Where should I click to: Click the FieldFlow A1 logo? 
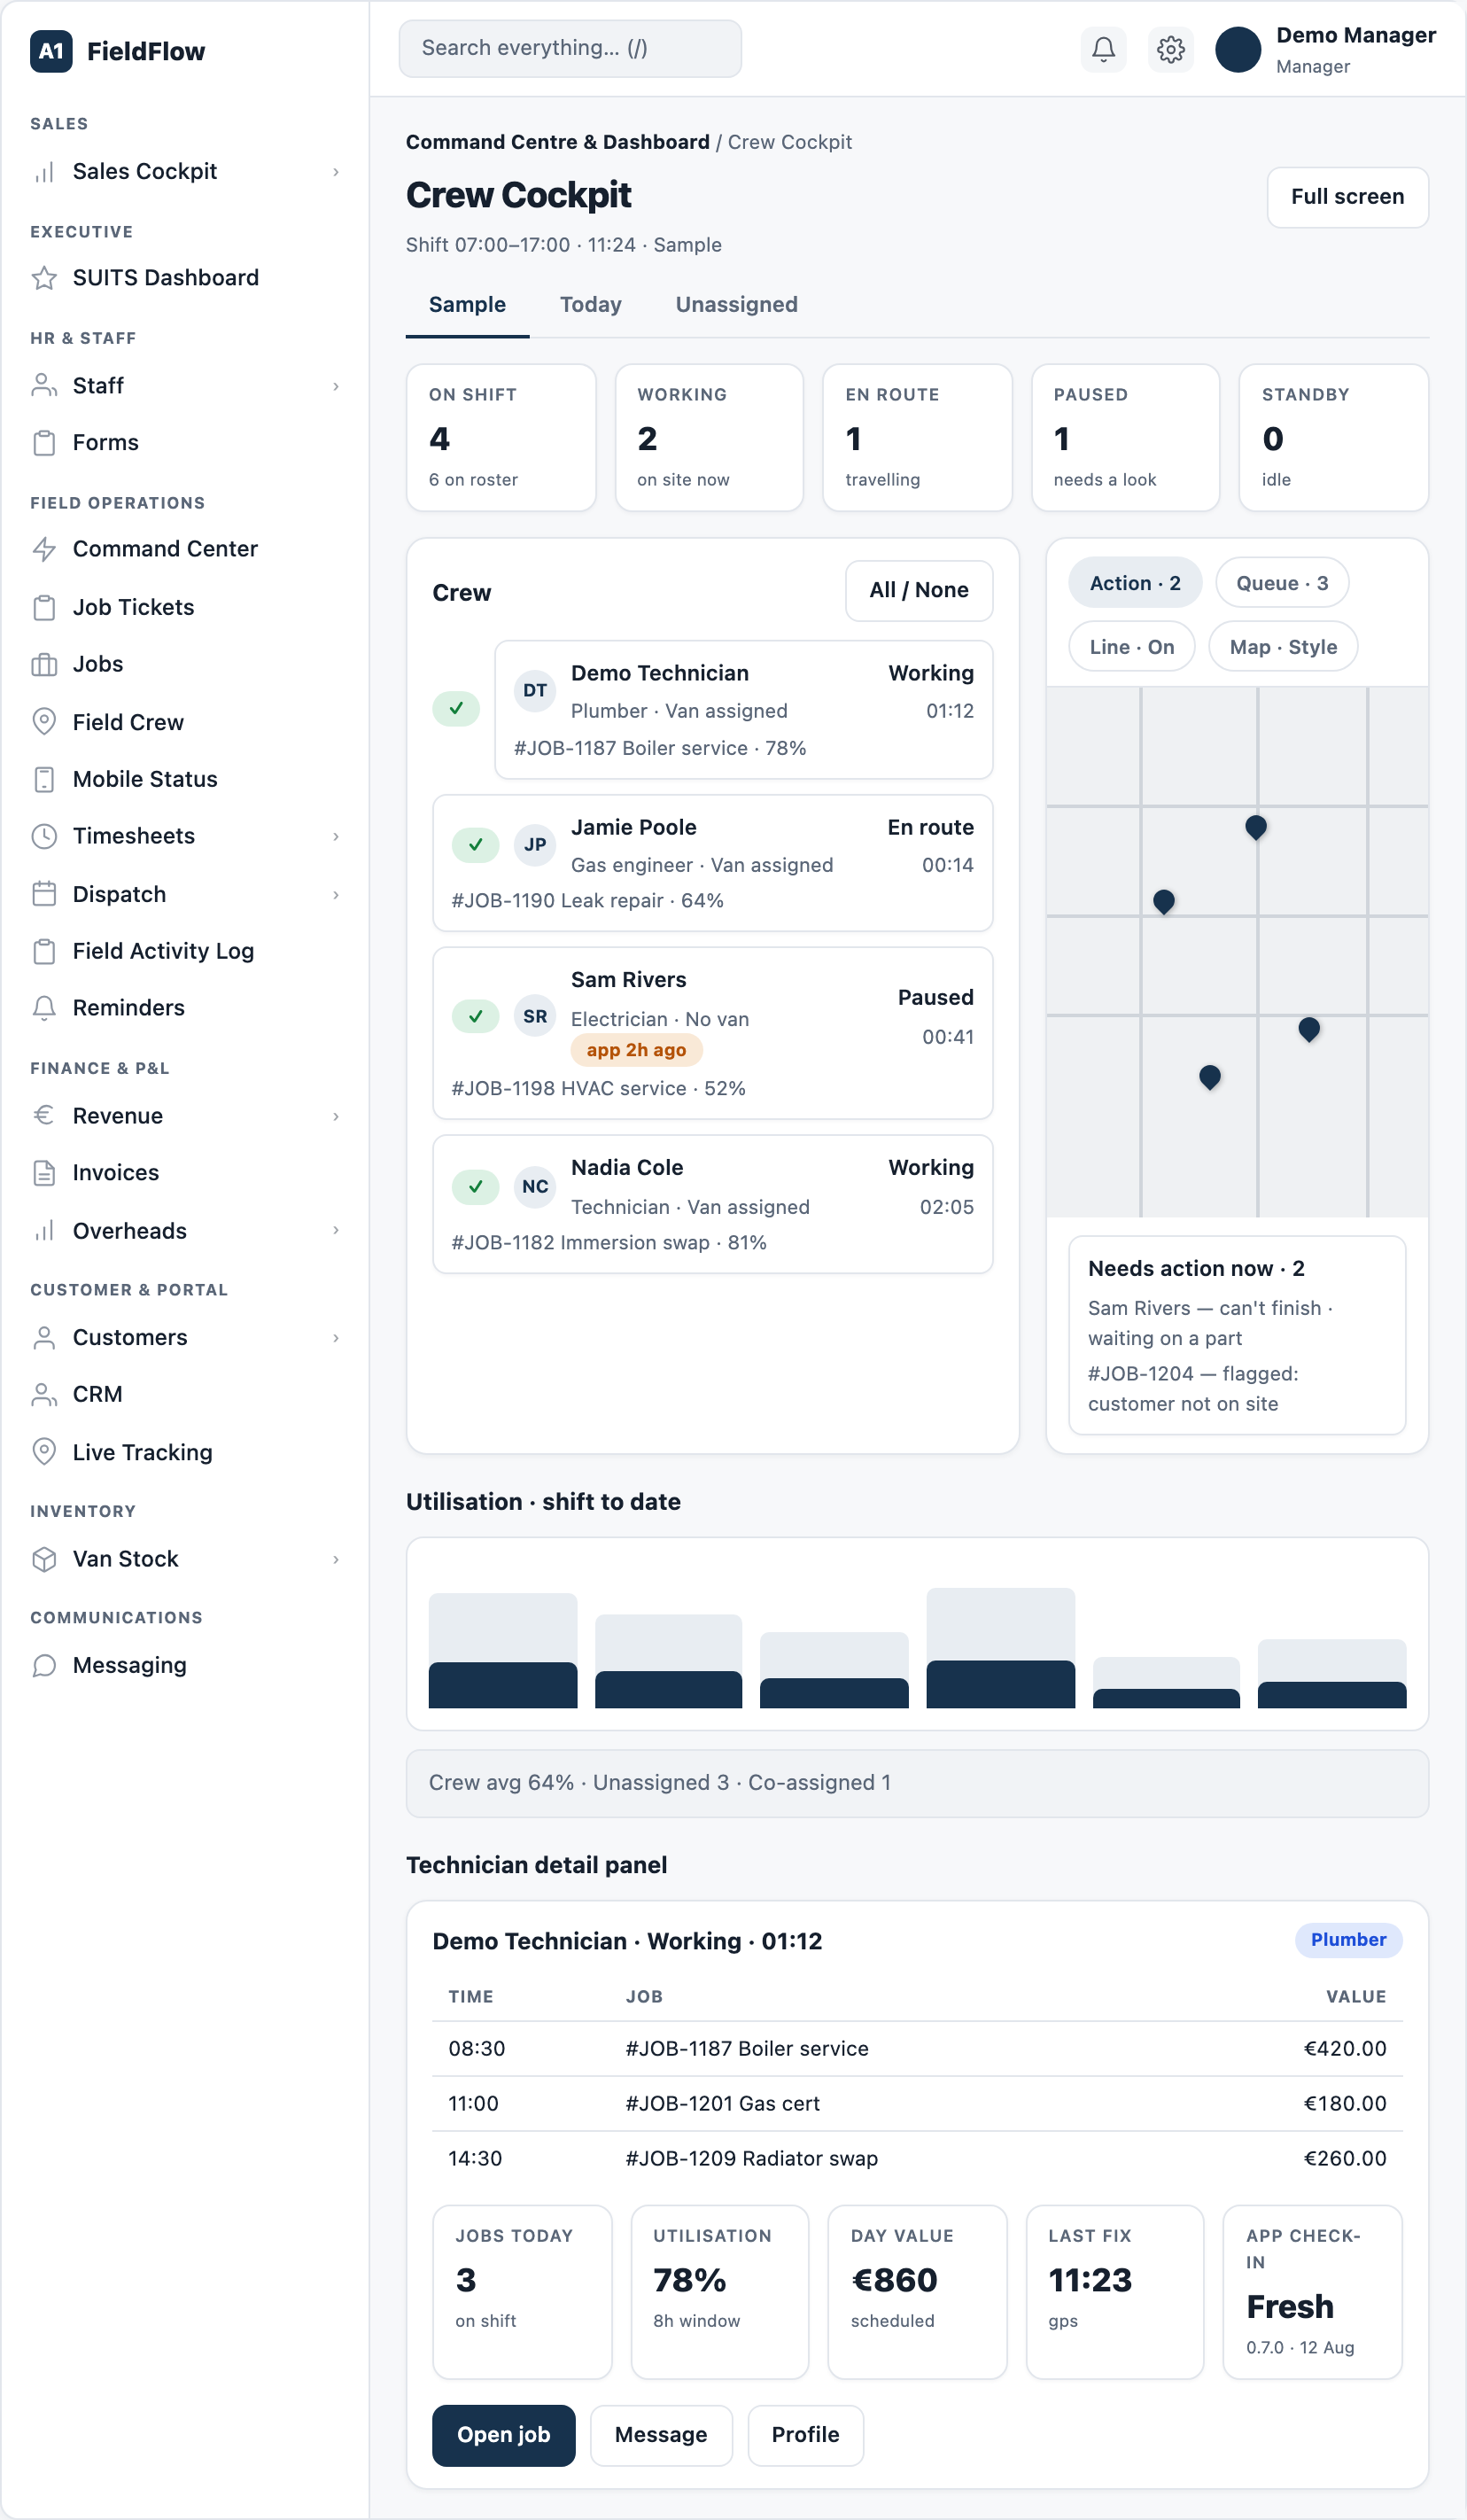click(51, 51)
